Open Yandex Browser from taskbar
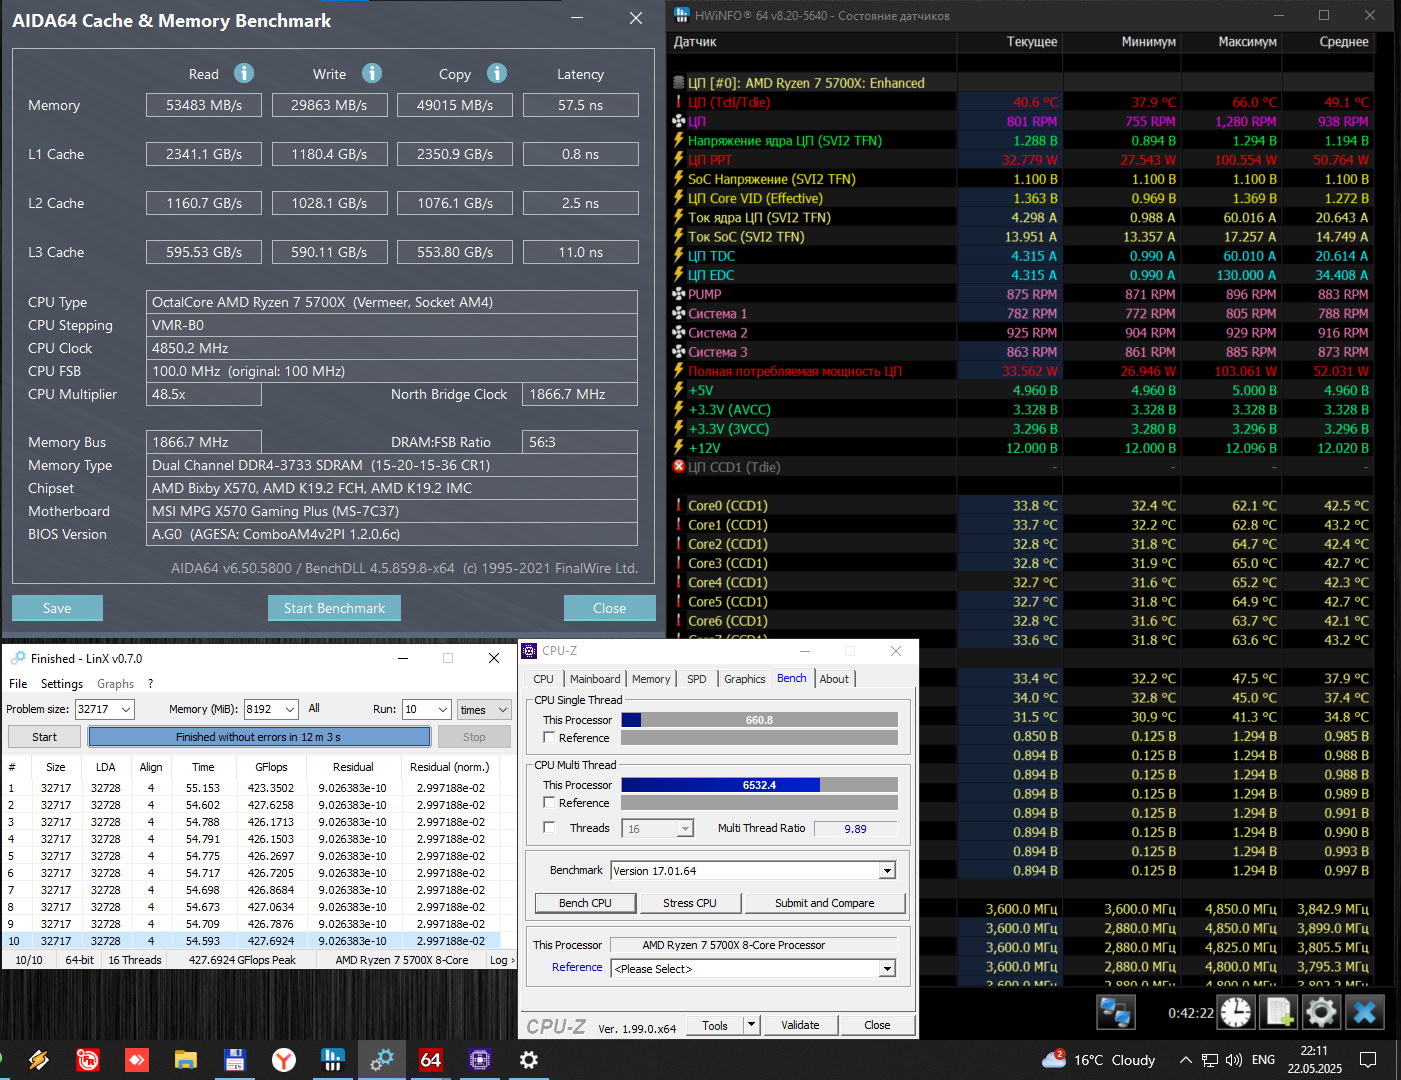Image resolution: width=1401 pixels, height=1080 pixels. point(284,1060)
